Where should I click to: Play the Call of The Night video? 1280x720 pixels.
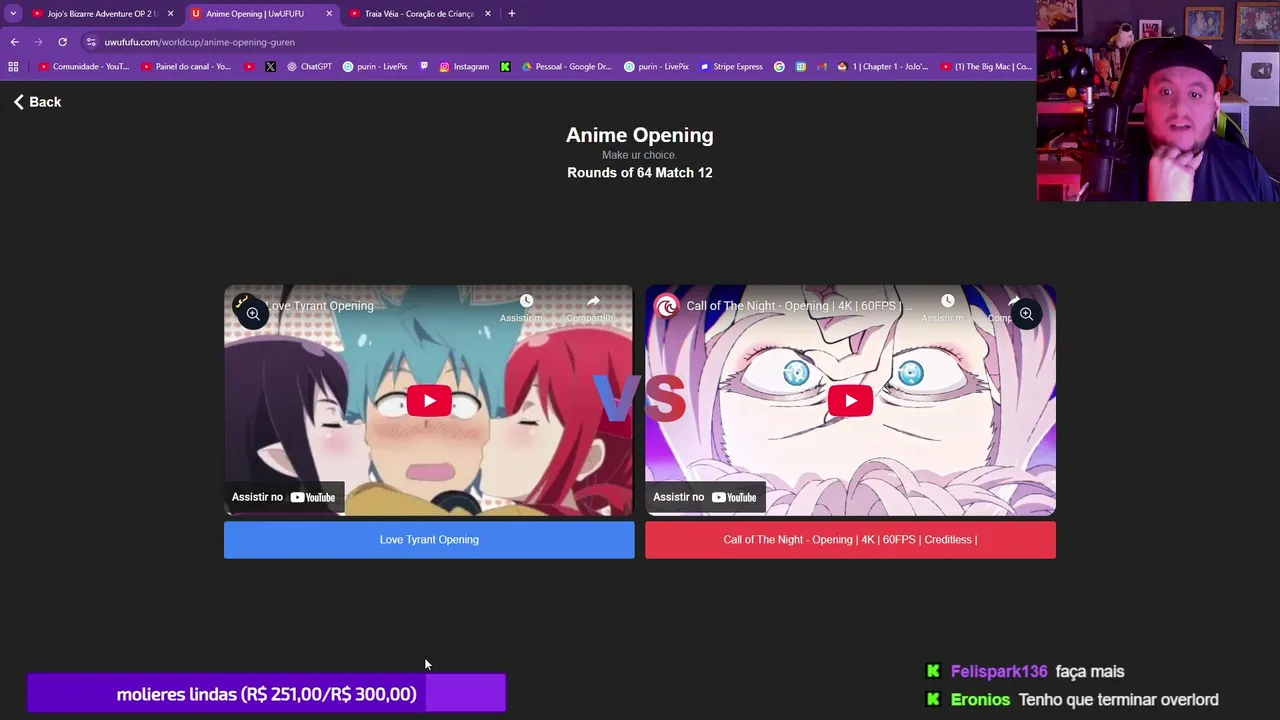[850, 401]
